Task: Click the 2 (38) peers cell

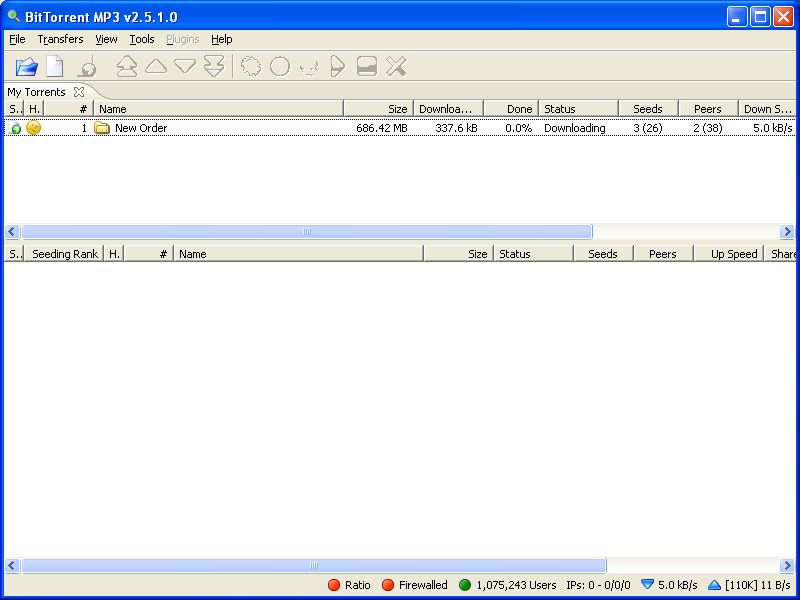Action: pyautogui.click(x=708, y=128)
